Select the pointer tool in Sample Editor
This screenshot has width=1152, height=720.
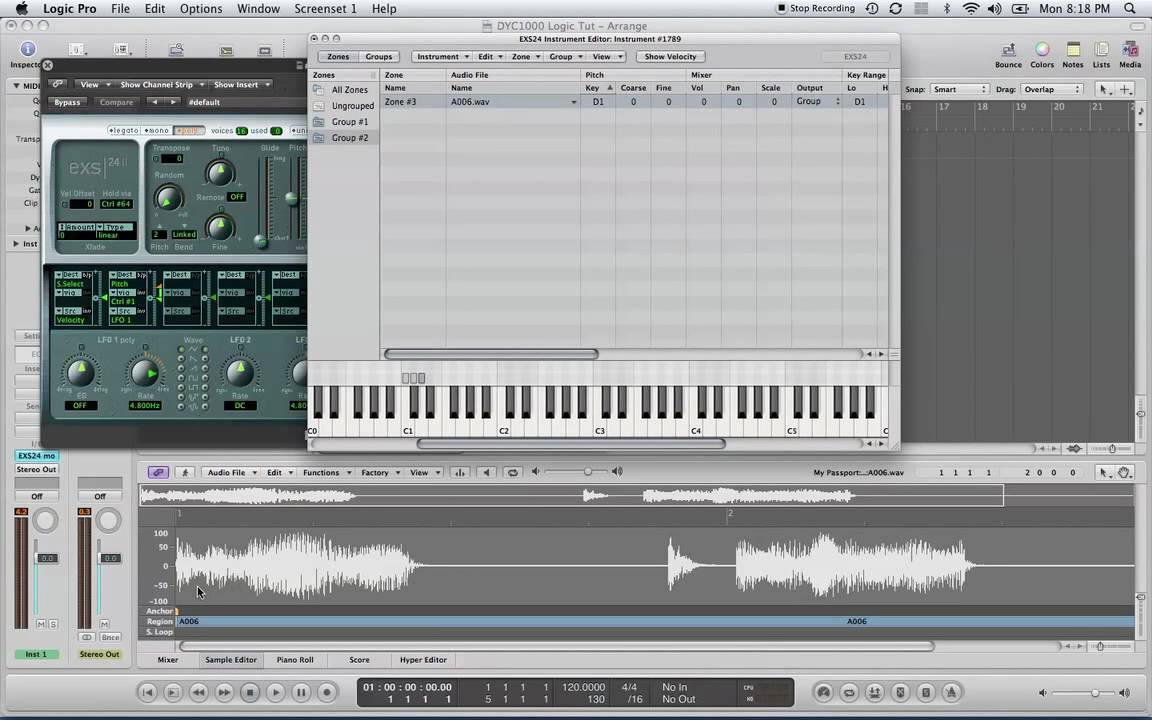coord(1104,472)
